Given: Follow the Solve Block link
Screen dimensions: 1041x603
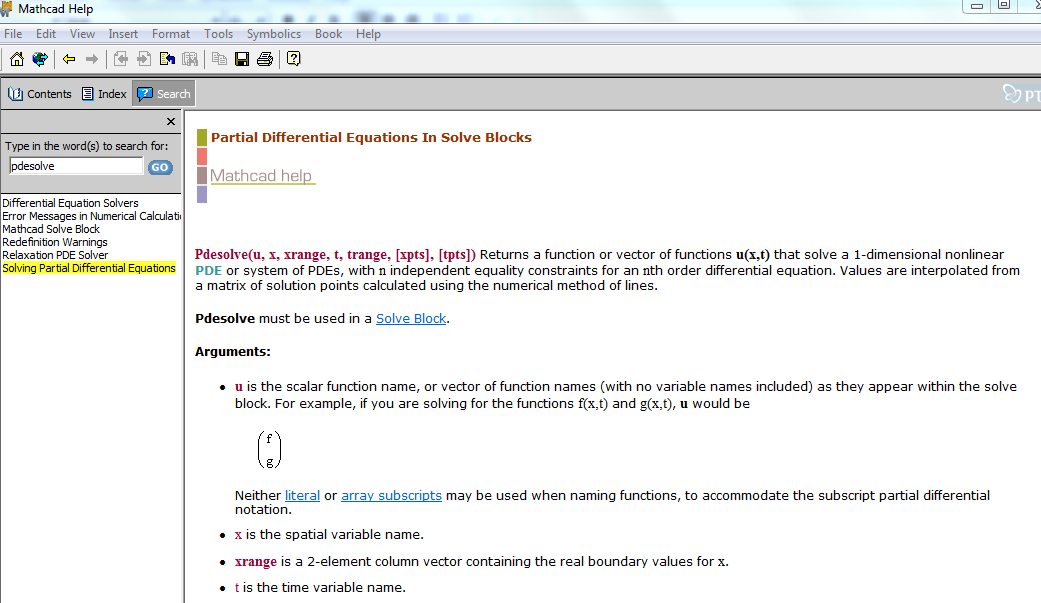Looking at the screenshot, I should coord(411,319).
